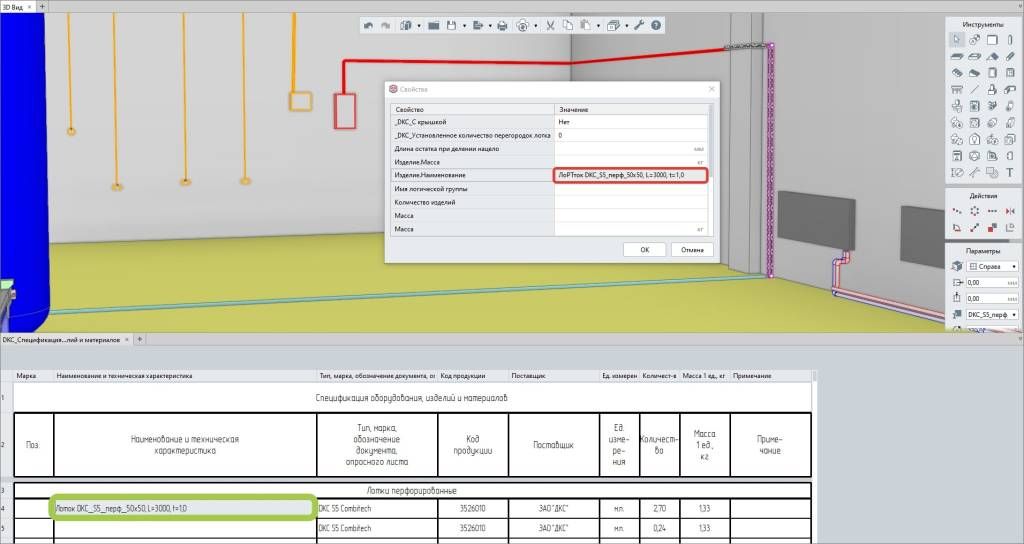Image resolution: width=1024 pixels, height=544 pixels.
Task: Select the column tool in Инструменты
Action: (1010, 40)
